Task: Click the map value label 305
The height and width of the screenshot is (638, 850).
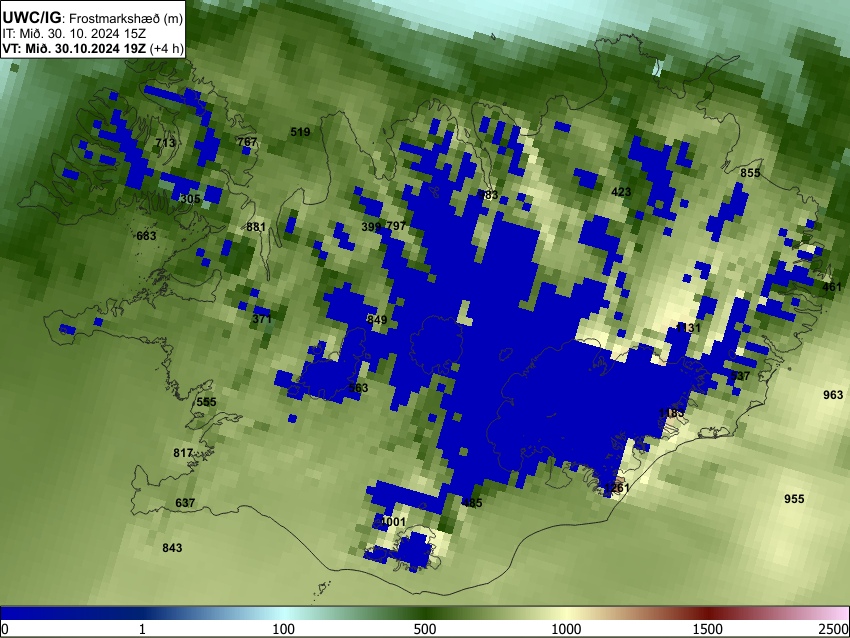Action: (190, 199)
